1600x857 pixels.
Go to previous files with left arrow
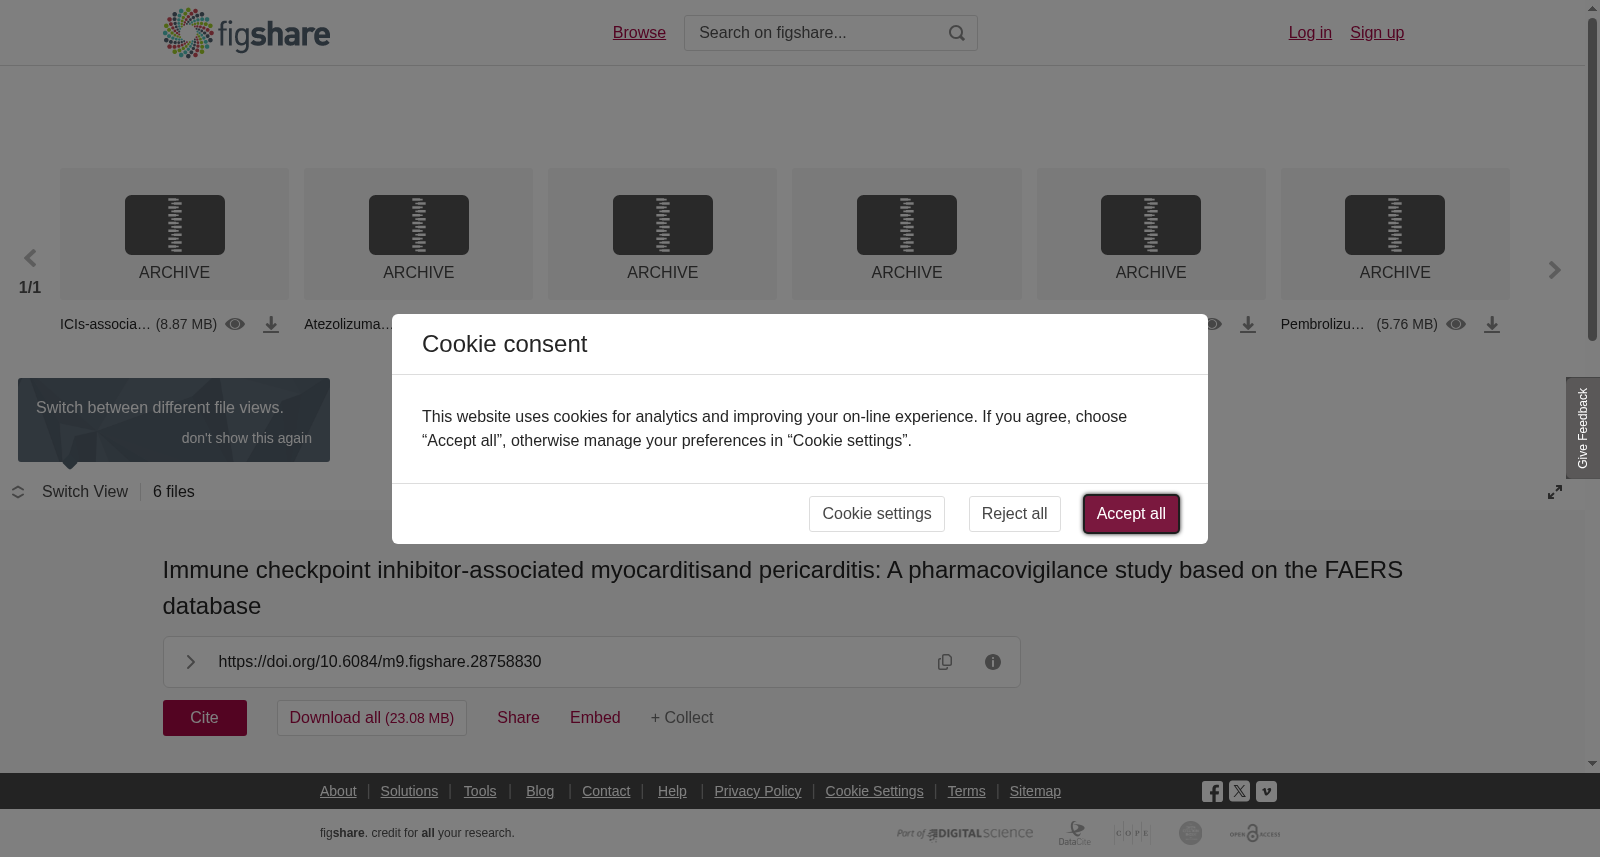click(x=30, y=258)
